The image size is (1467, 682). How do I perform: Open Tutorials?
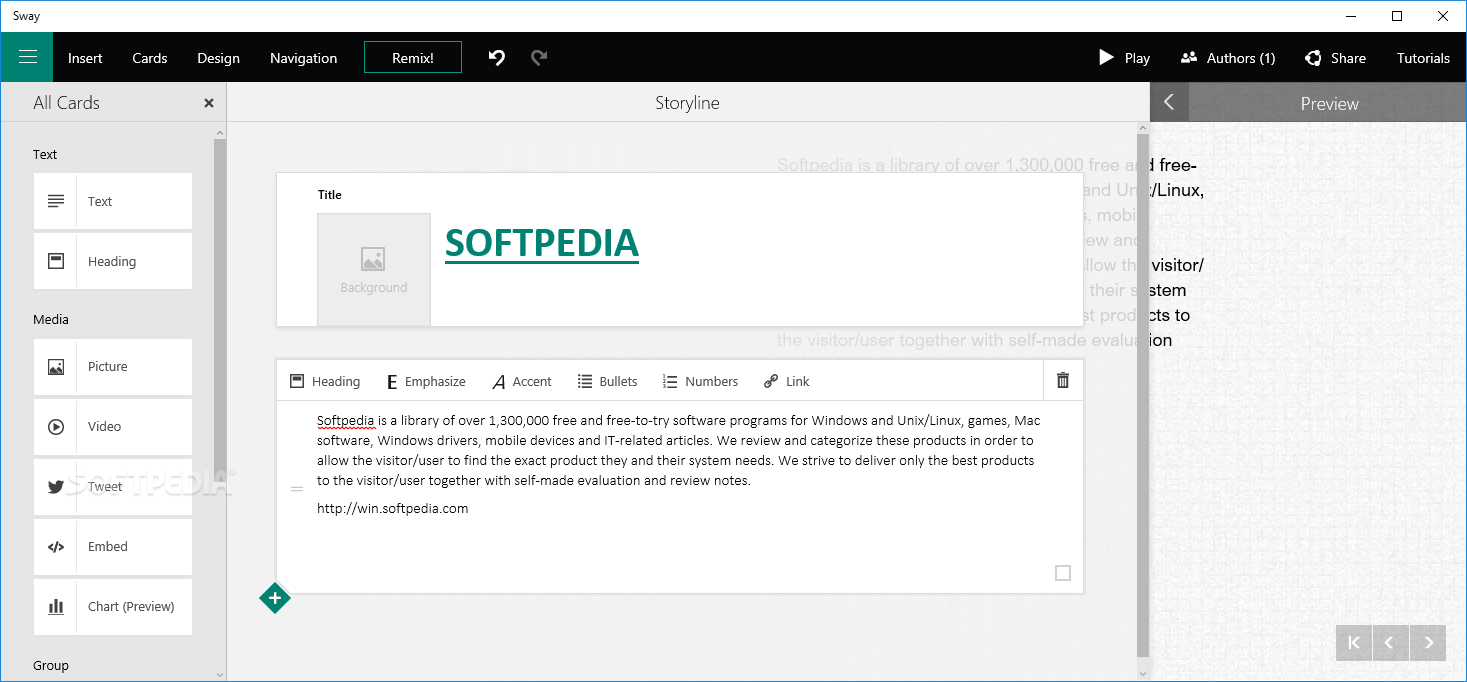click(x=1423, y=58)
